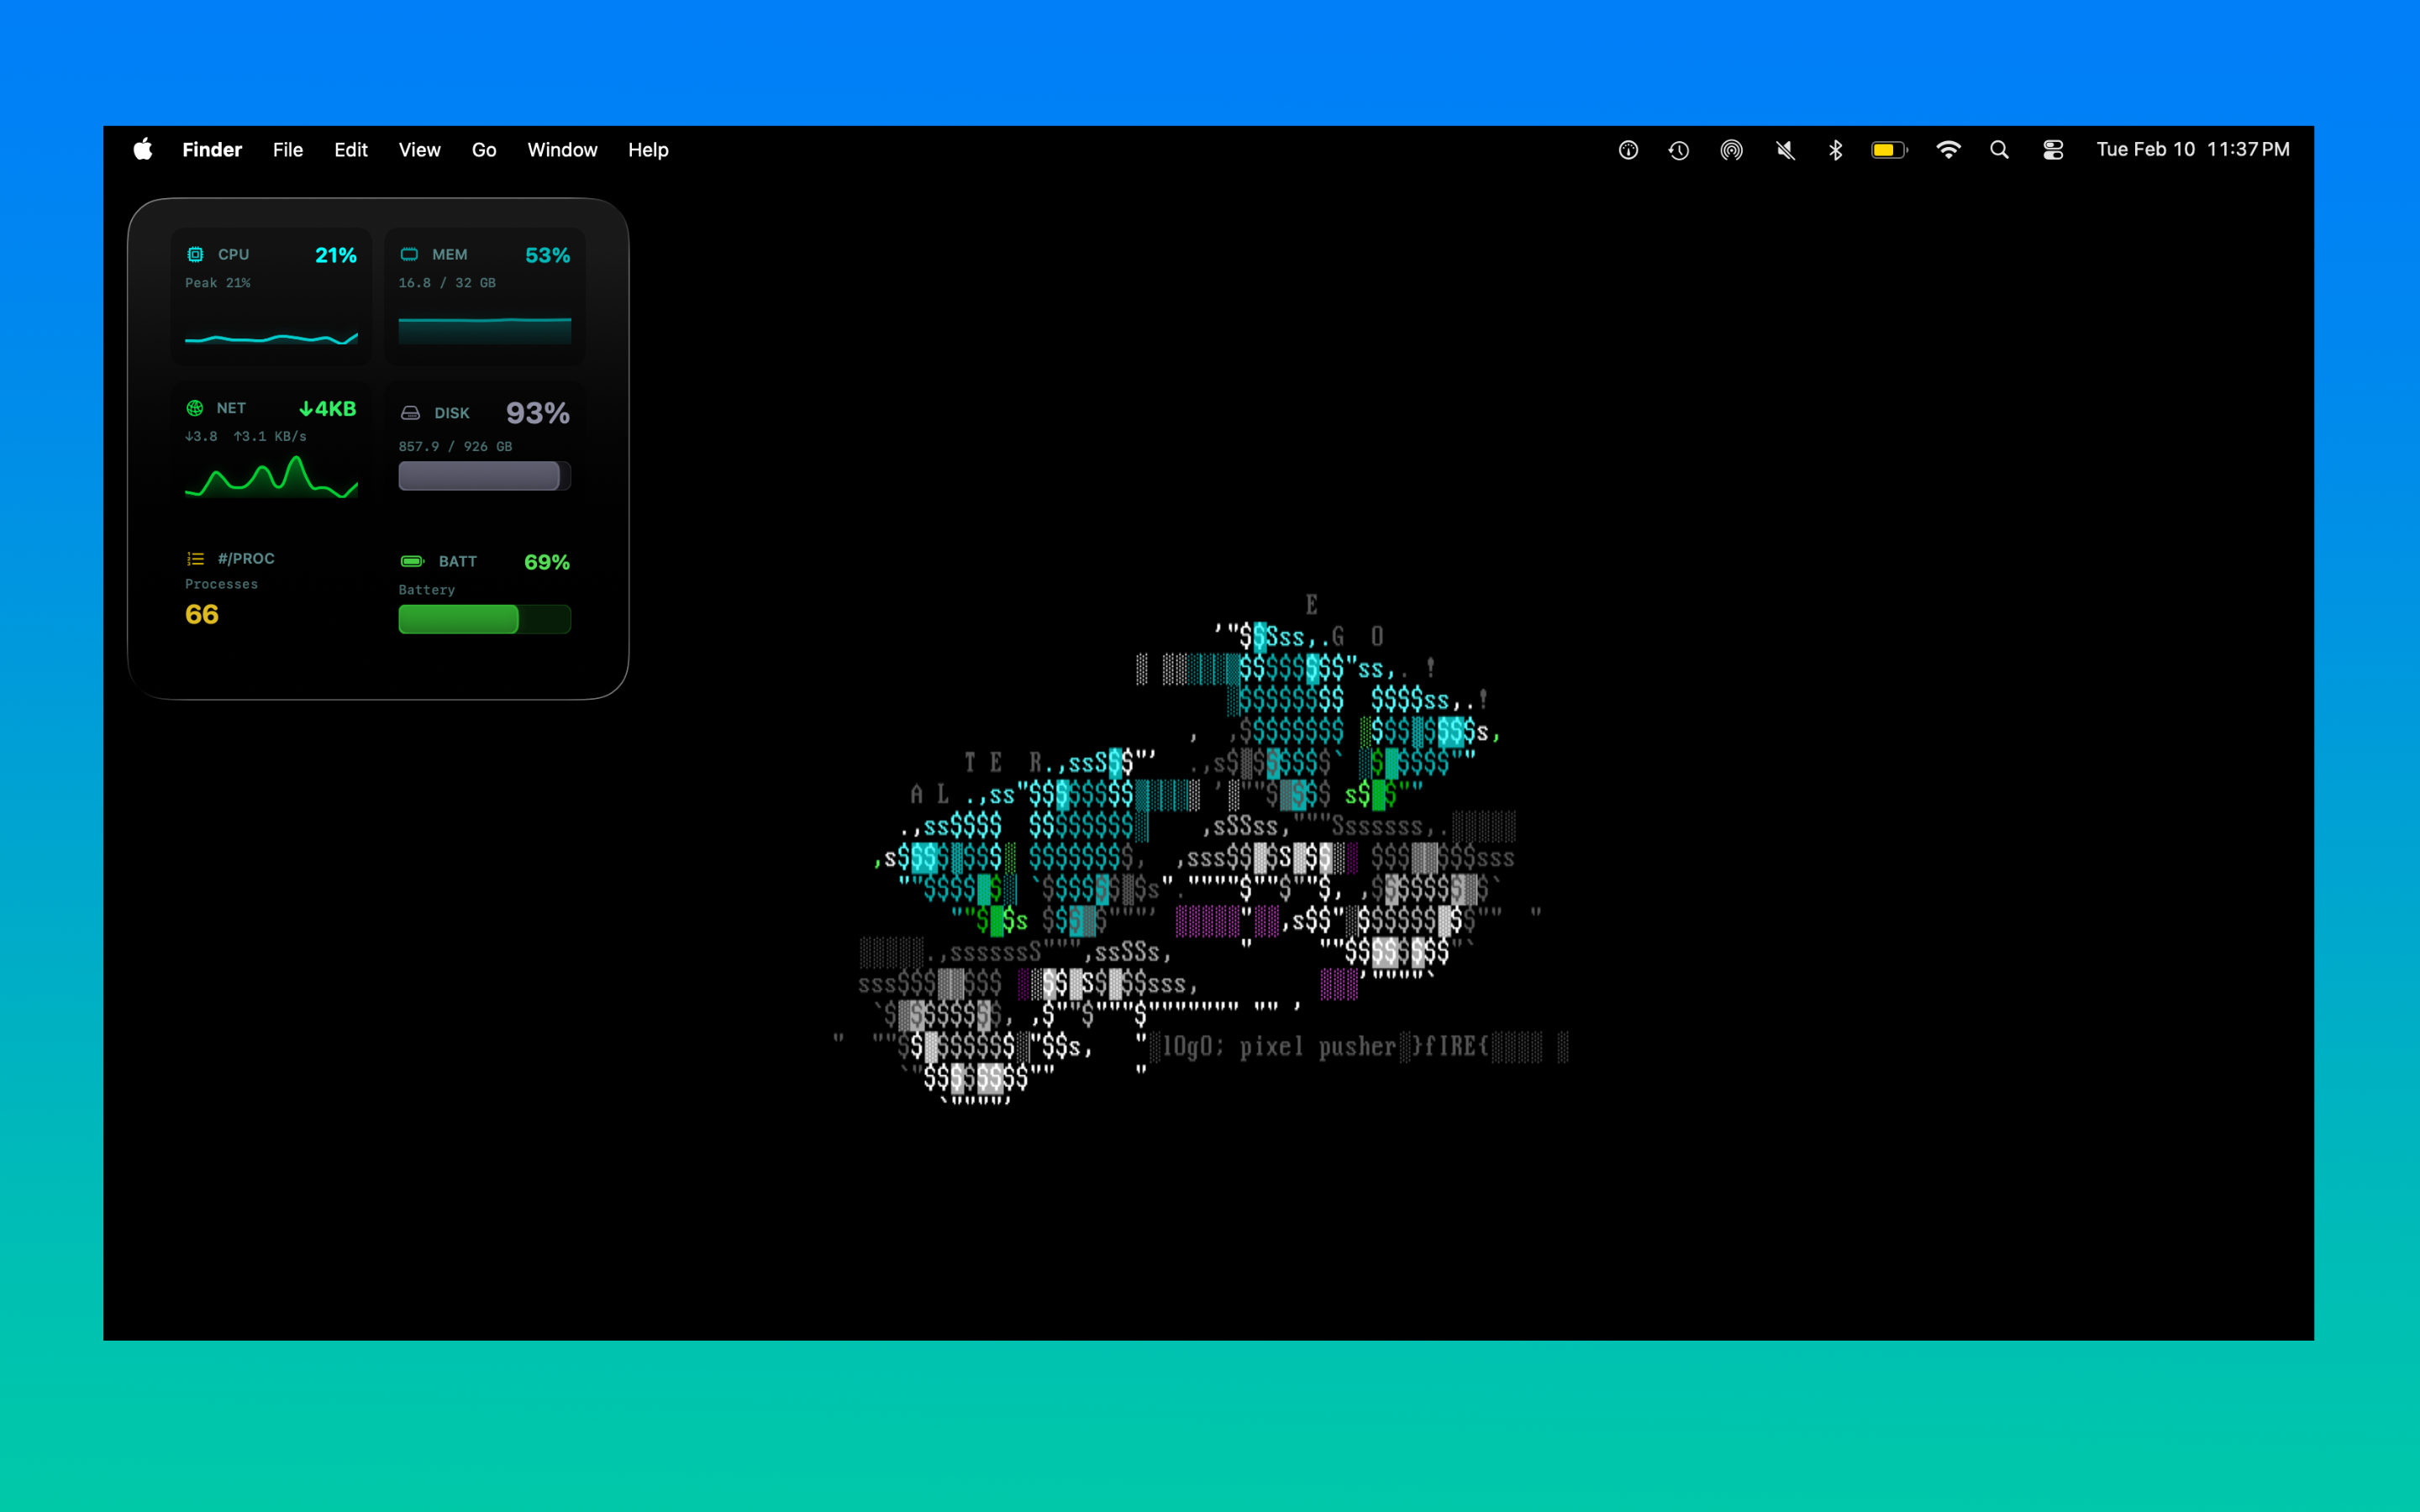The width and height of the screenshot is (2420, 1512).
Task: Select the CPU chip icon in the widget
Action: [196, 255]
